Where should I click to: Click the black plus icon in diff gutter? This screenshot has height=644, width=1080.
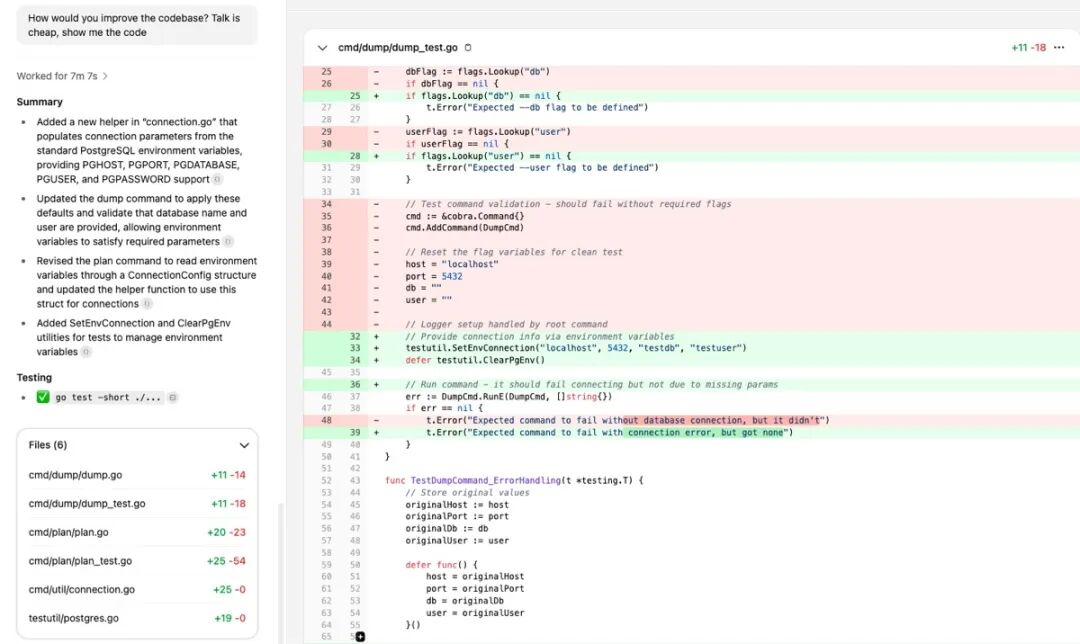point(360,636)
